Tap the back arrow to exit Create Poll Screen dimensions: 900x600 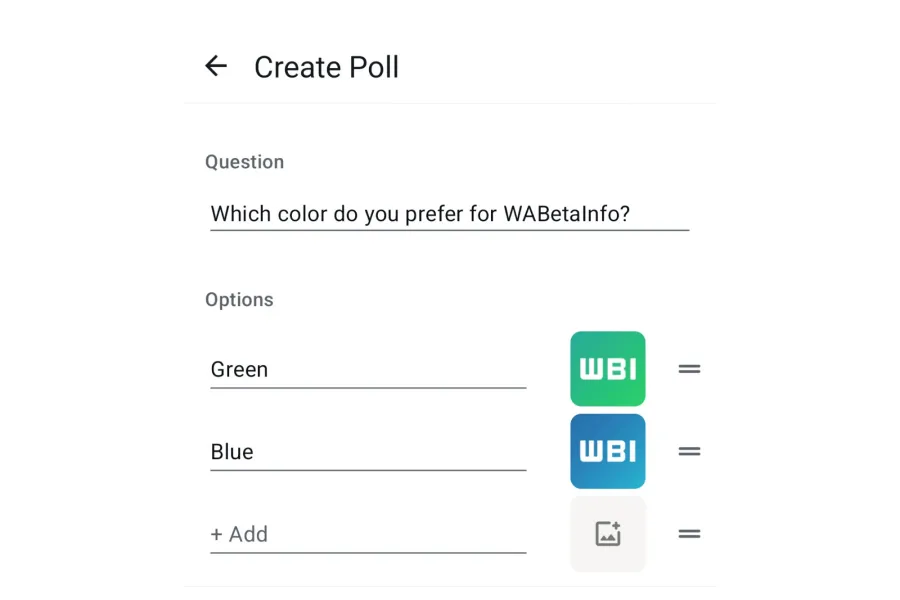(x=216, y=66)
